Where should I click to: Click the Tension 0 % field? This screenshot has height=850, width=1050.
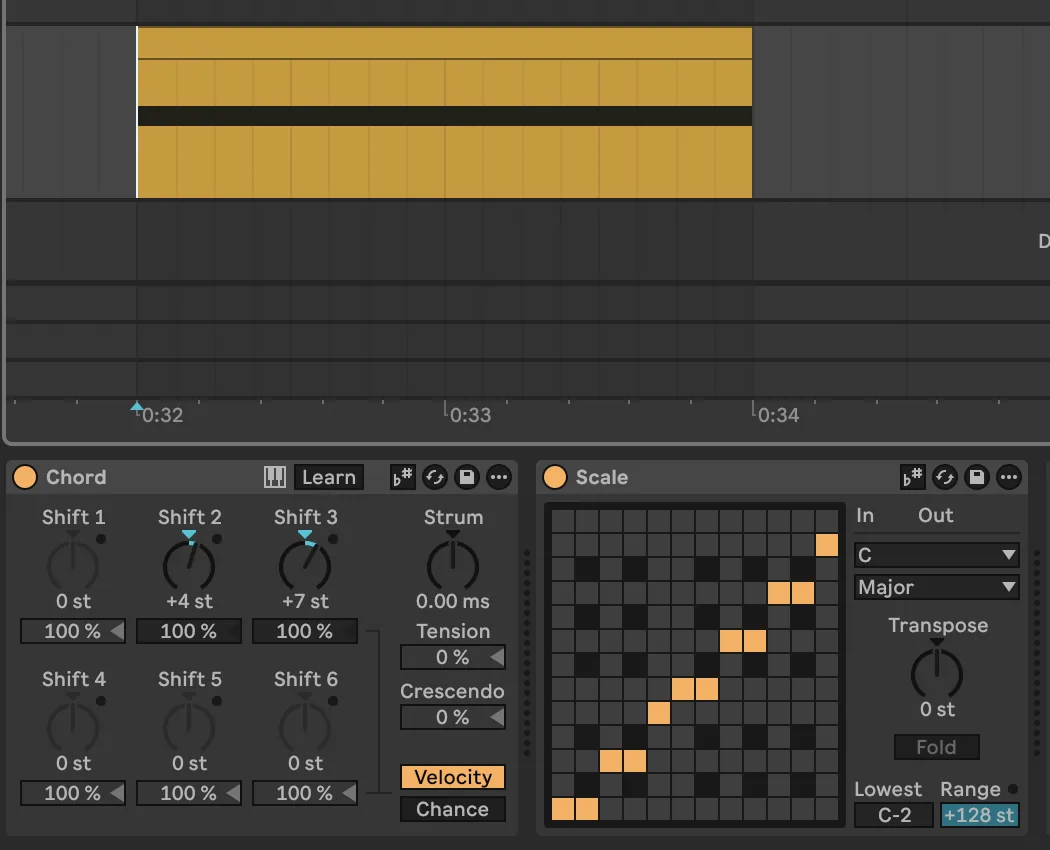click(453, 657)
